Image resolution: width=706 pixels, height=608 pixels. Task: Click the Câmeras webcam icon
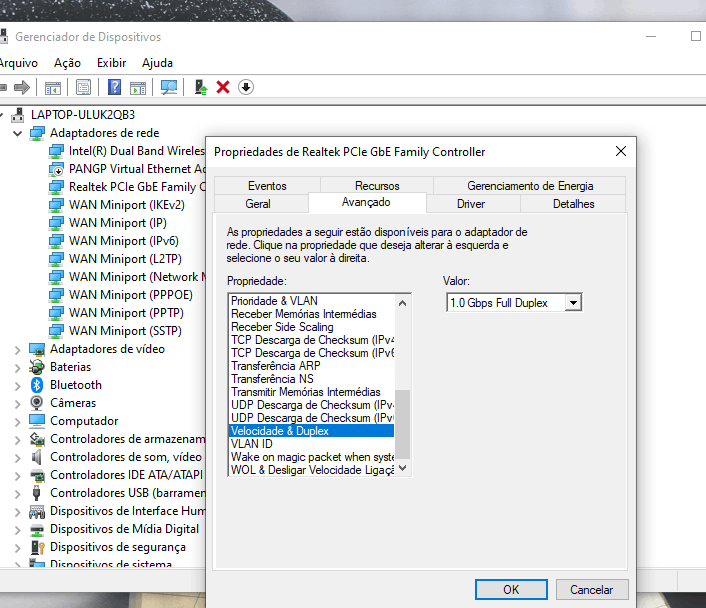36,403
